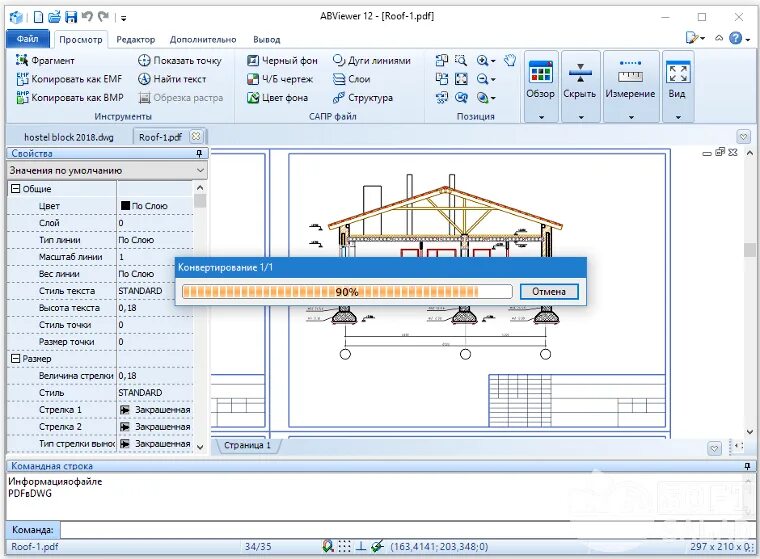Image resolution: width=760 pixels, height=559 pixels.
Task: Click the Отмена button in conversion dialog
Action: tap(549, 291)
